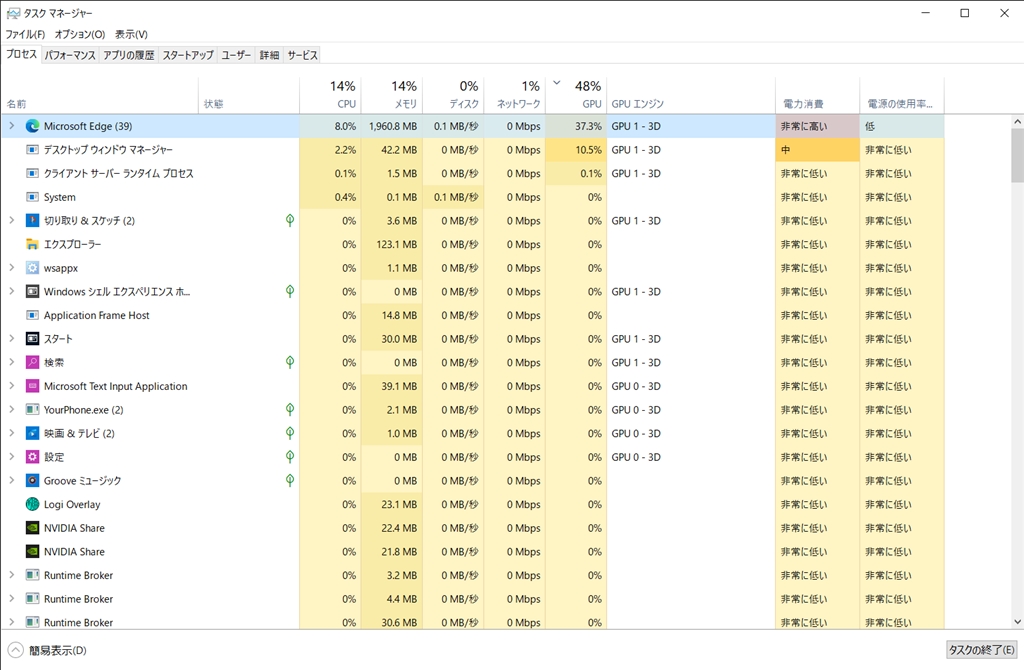Click the 映画 & テレビ icon
The height and width of the screenshot is (670, 1024).
tap(32, 433)
